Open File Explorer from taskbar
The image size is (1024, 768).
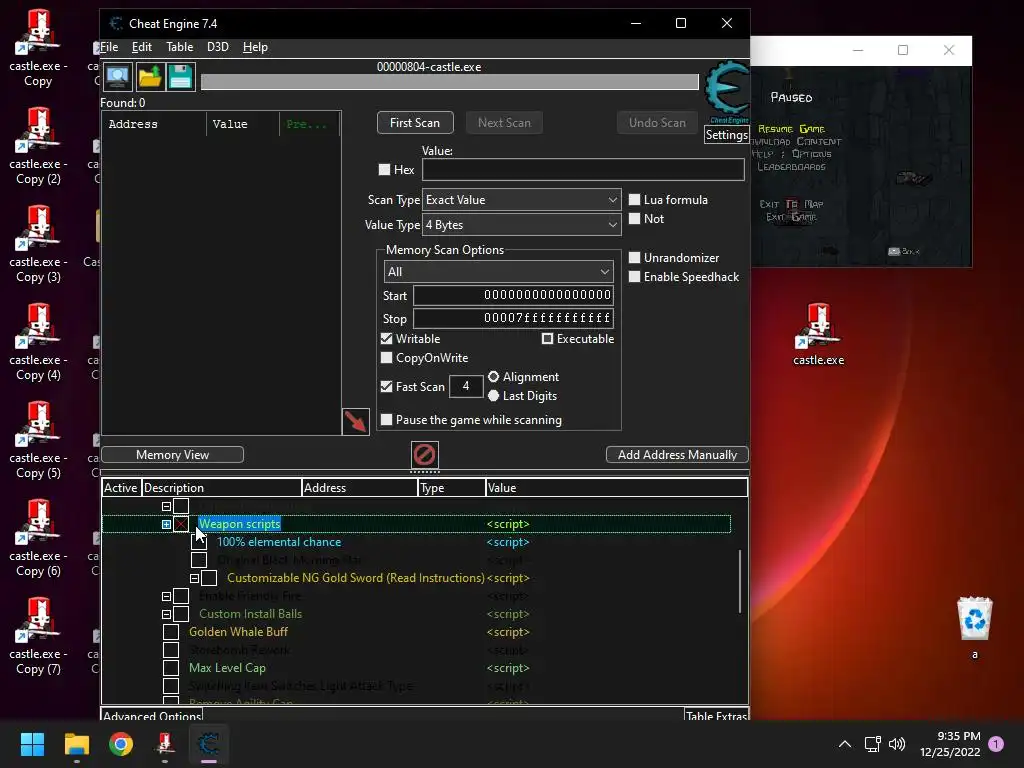click(x=76, y=744)
